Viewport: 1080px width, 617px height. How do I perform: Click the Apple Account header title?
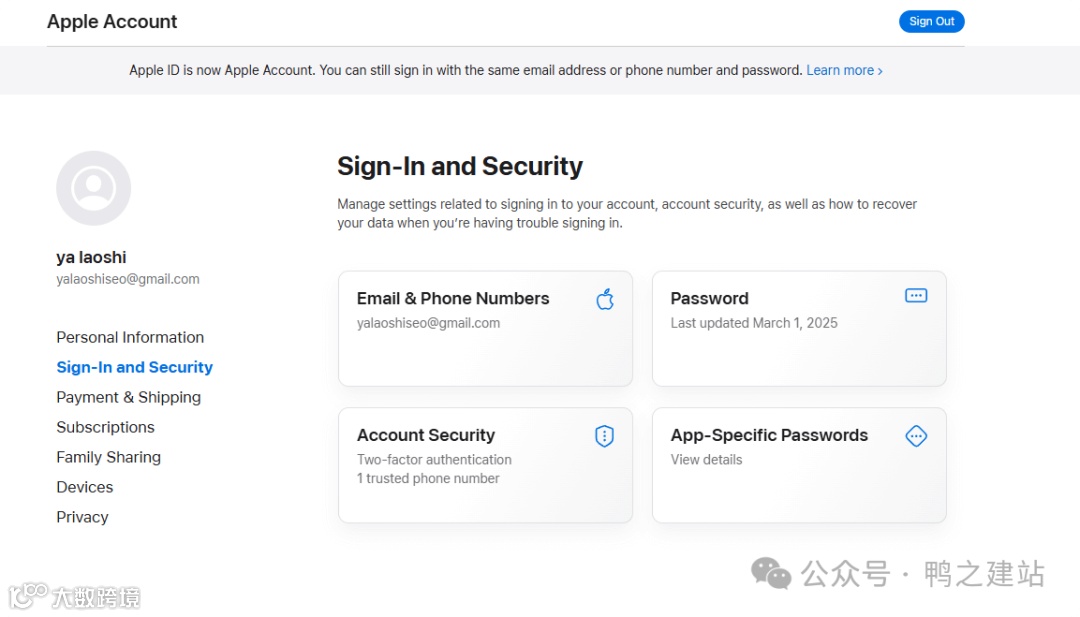[112, 22]
